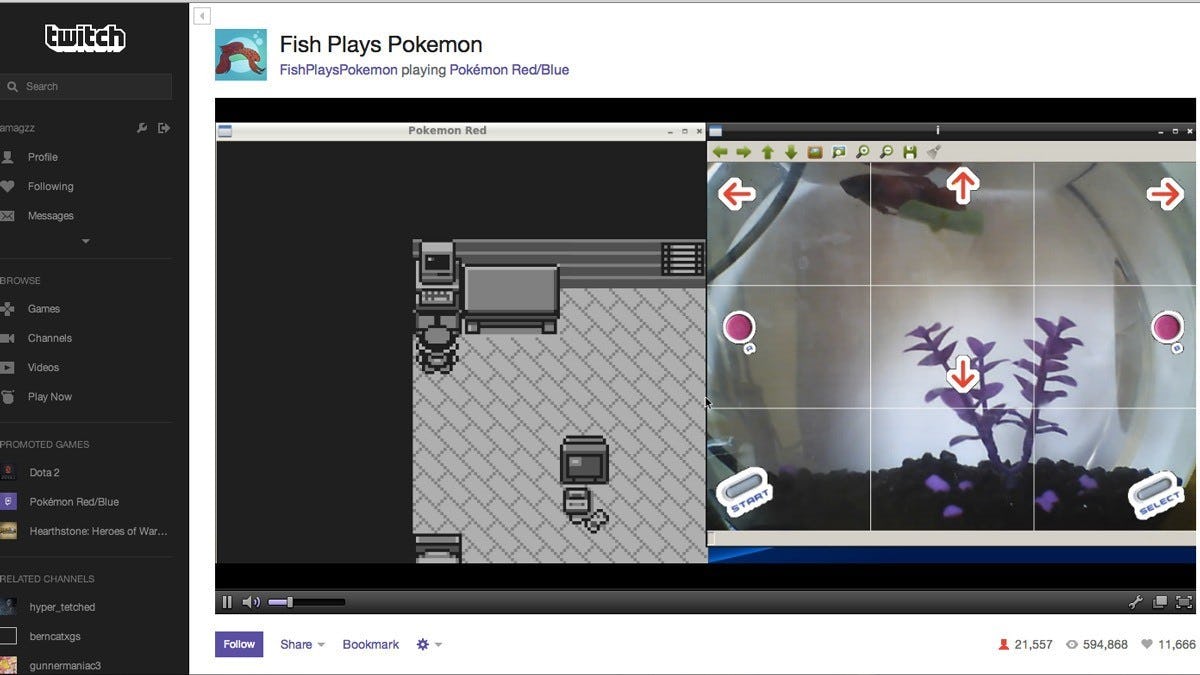Open stream settings via the wrench icon
The height and width of the screenshot is (675, 1200).
(1138, 601)
